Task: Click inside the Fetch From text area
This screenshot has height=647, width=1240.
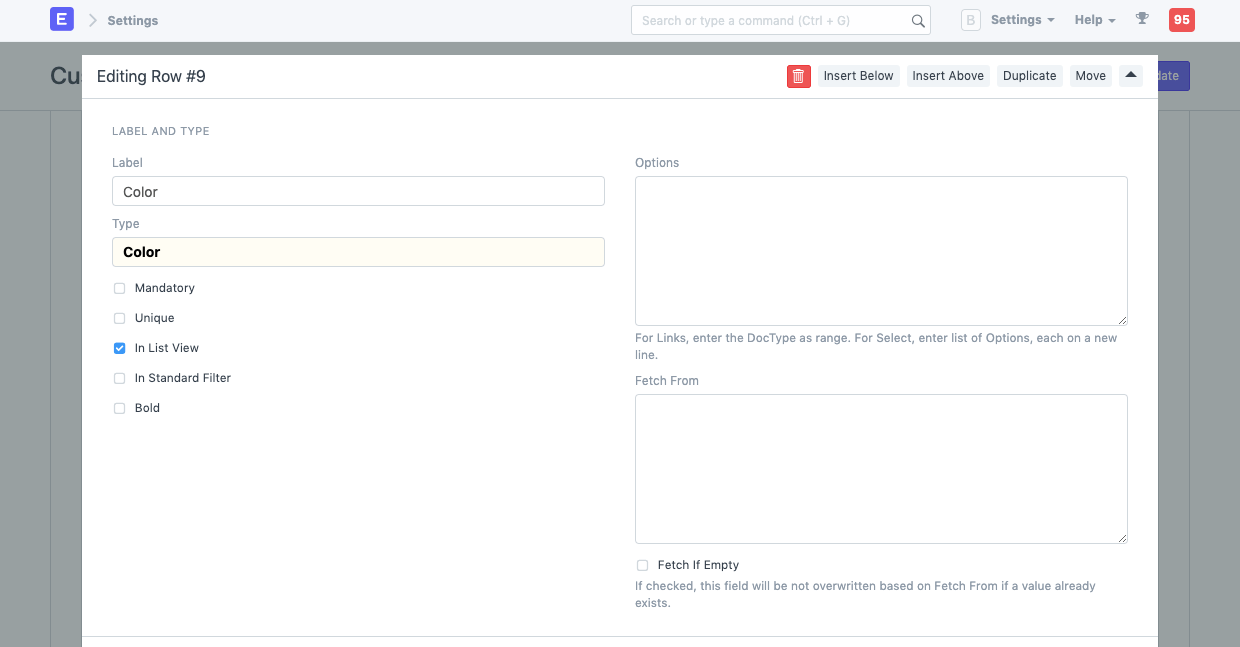Action: coord(881,468)
